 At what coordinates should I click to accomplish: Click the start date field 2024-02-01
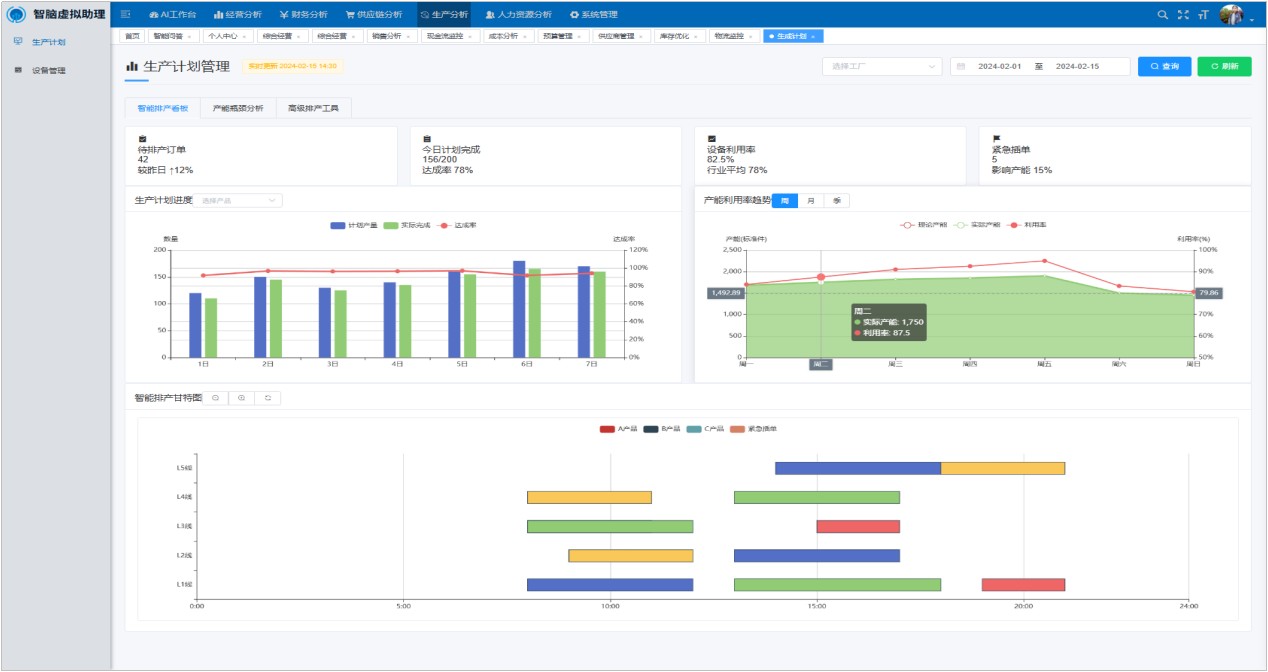point(1000,67)
